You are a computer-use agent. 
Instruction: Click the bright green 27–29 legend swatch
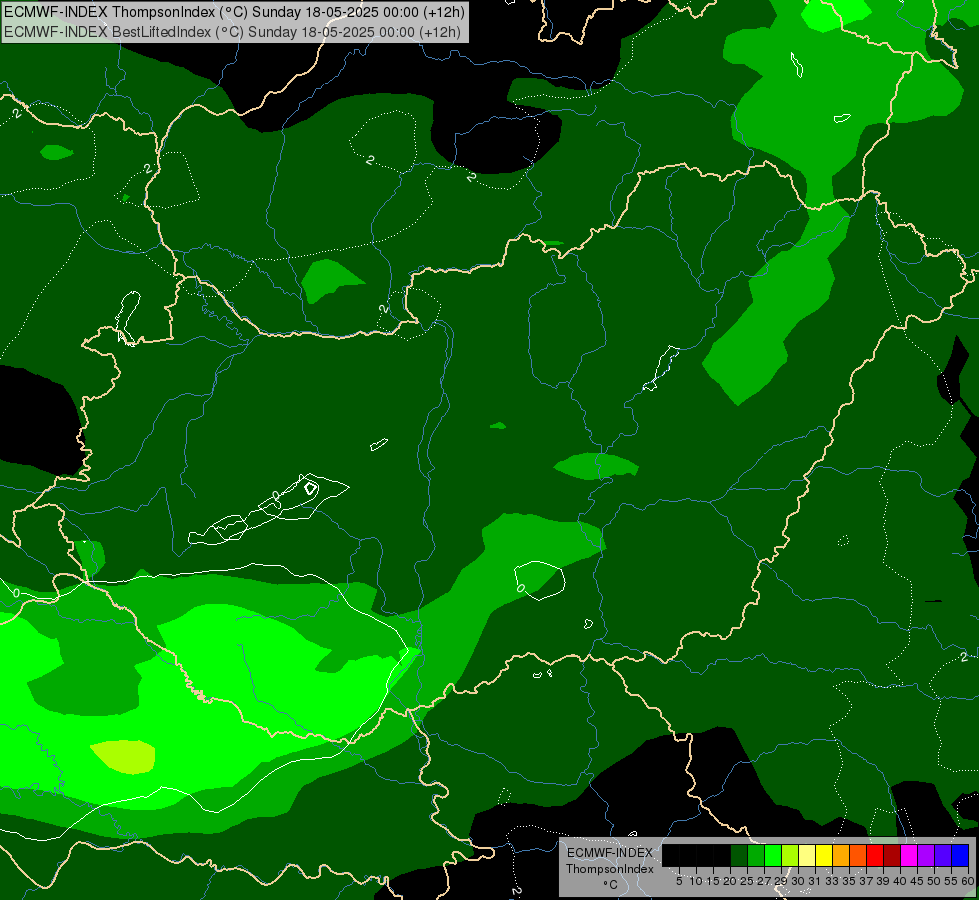pyautogui.click(x=773, y=856)
